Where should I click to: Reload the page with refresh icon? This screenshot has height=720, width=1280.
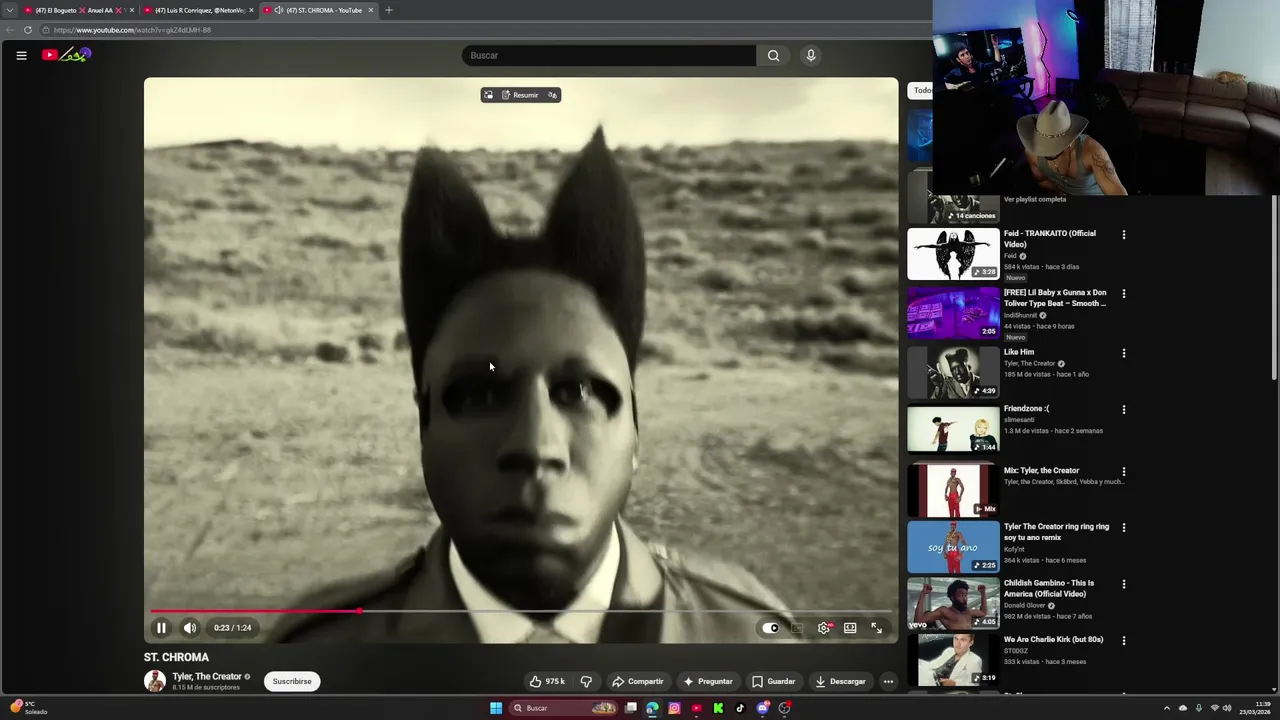[27, 30]
